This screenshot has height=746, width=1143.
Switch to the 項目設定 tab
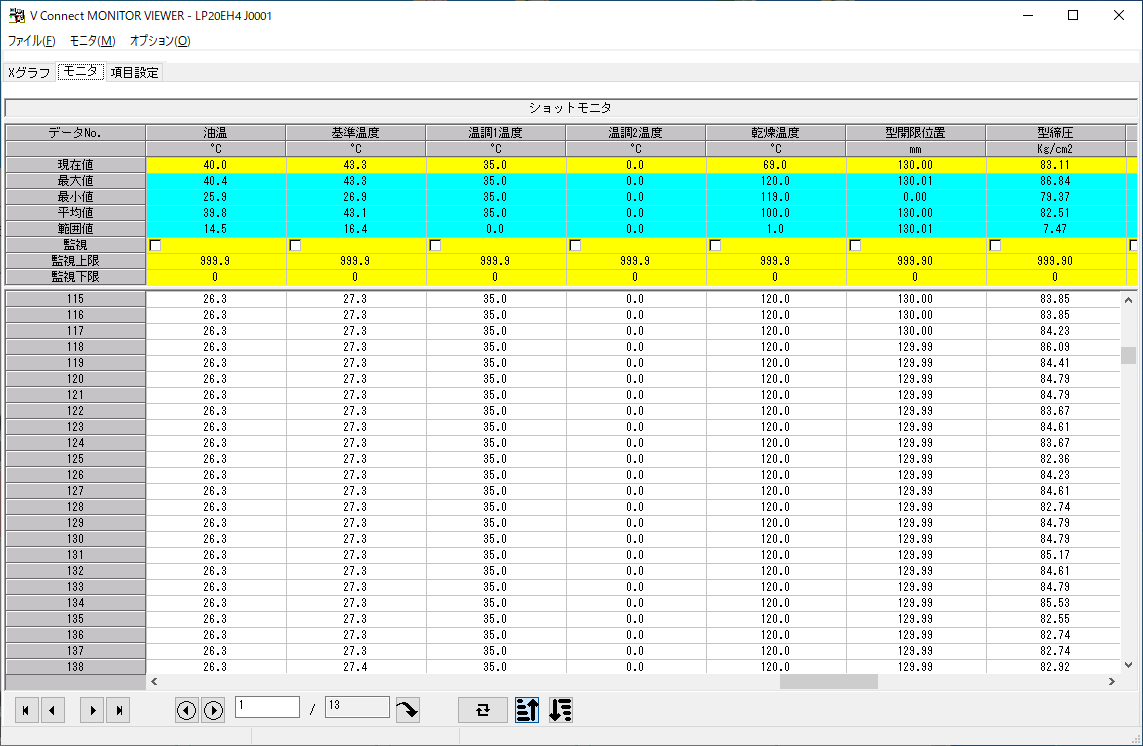pyautogui.click(x=134, y=72)
